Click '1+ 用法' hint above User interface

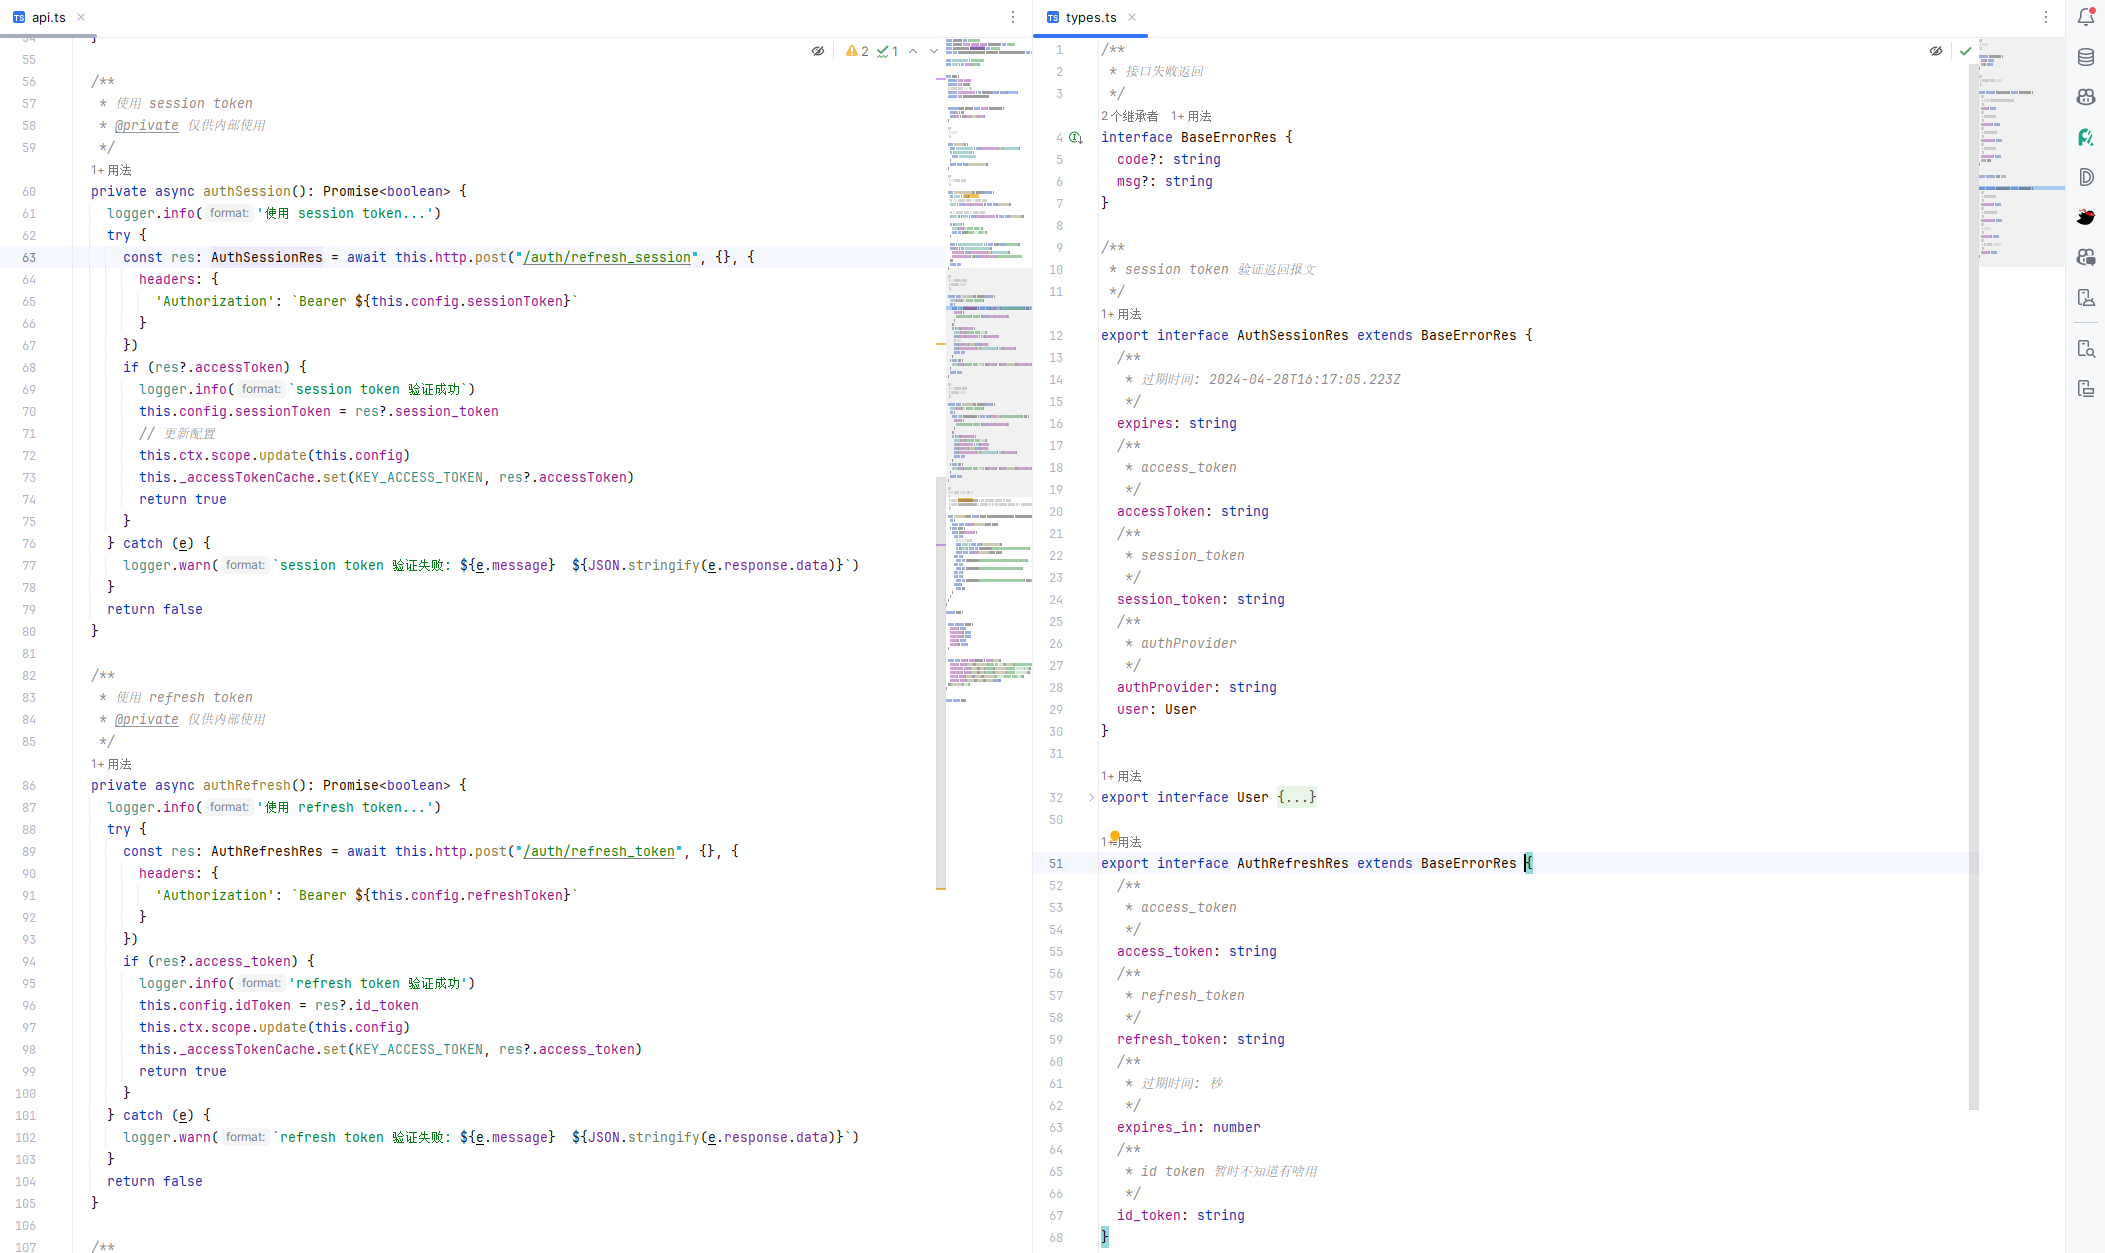[1121, 776]
